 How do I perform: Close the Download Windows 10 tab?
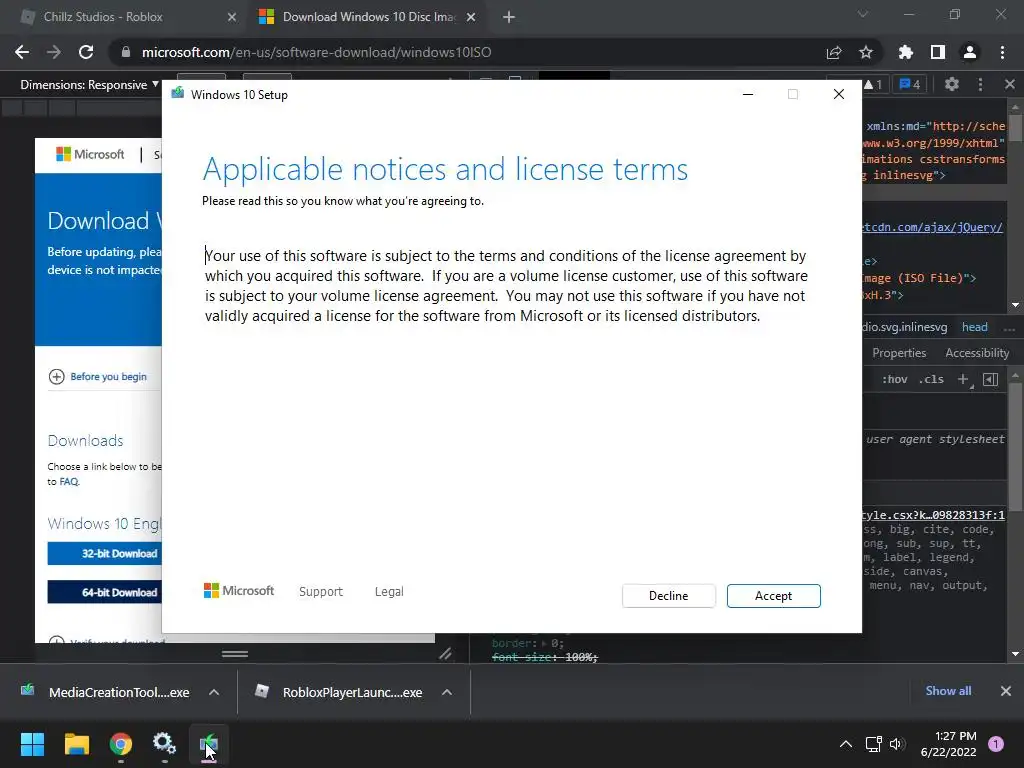pos(471,18)
